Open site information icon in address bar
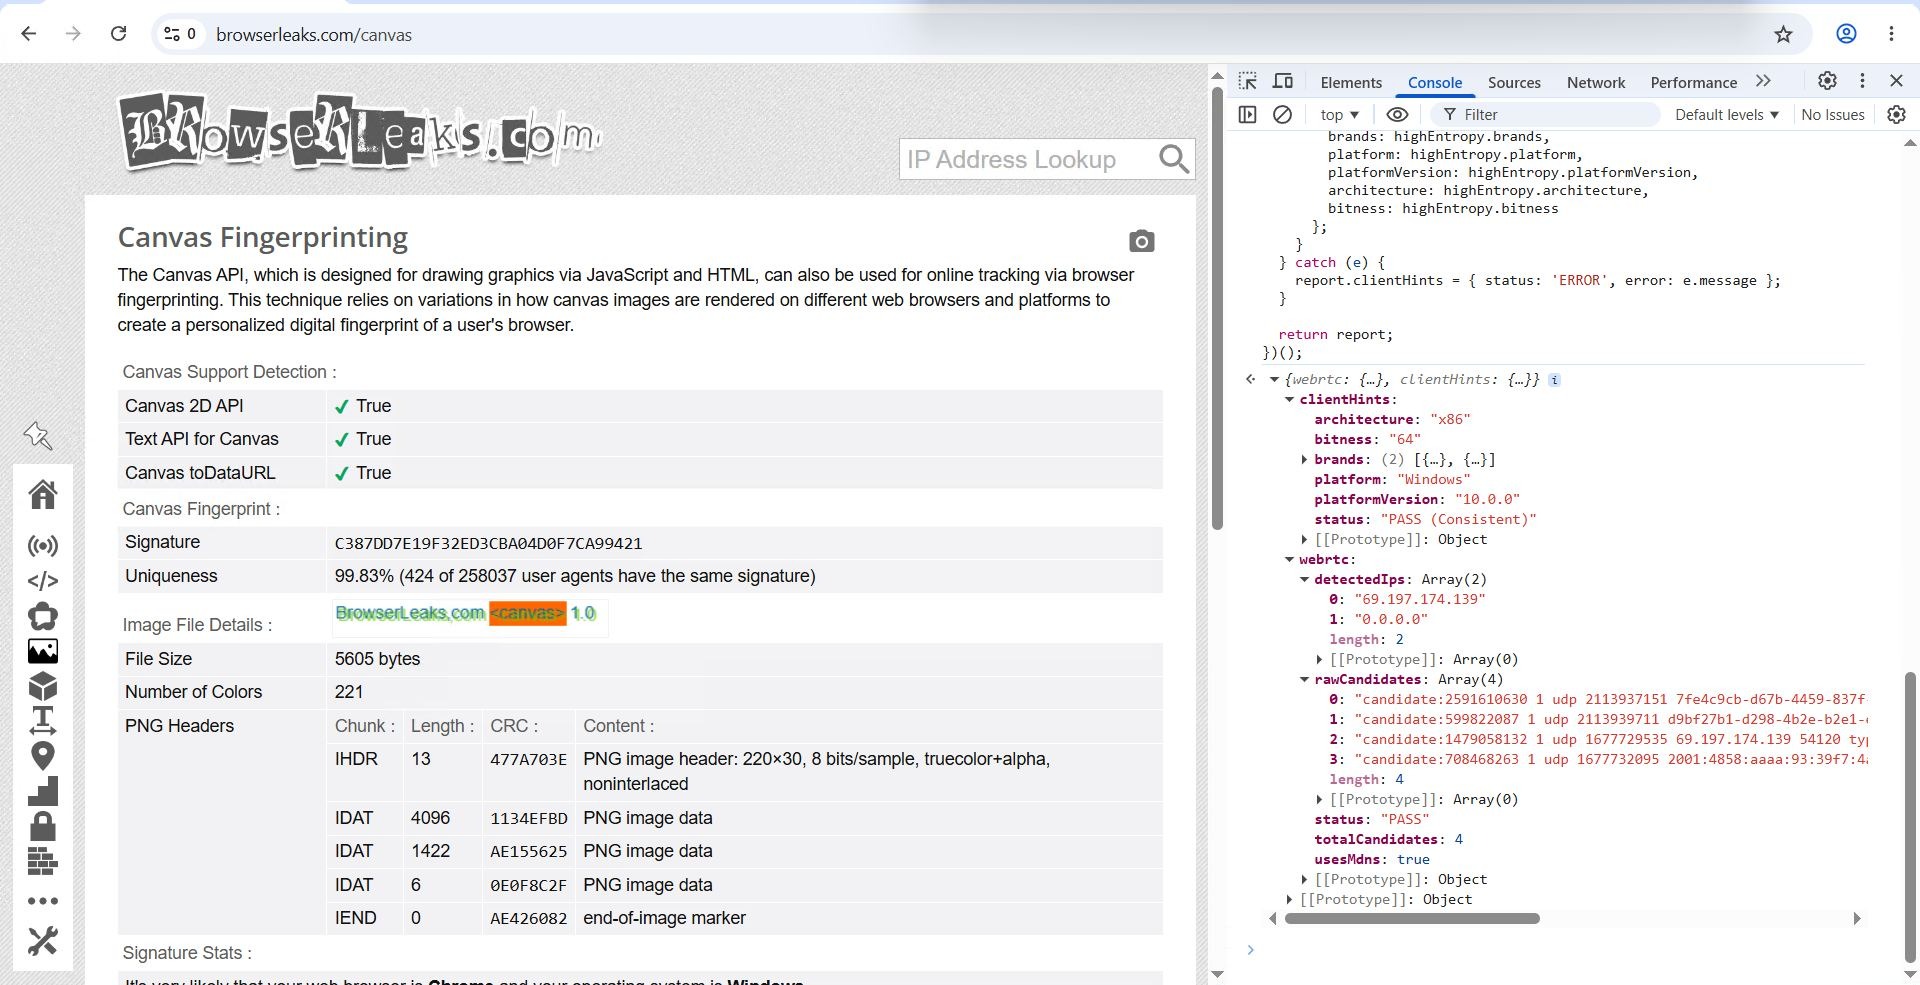1920x985 pixels. (179, 34)
